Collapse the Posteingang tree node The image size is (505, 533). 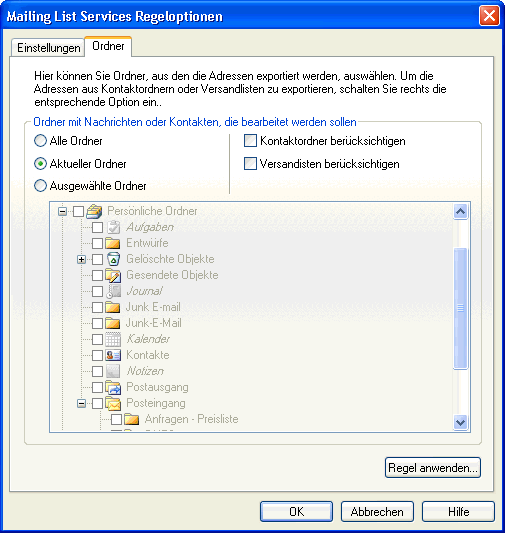81,403
